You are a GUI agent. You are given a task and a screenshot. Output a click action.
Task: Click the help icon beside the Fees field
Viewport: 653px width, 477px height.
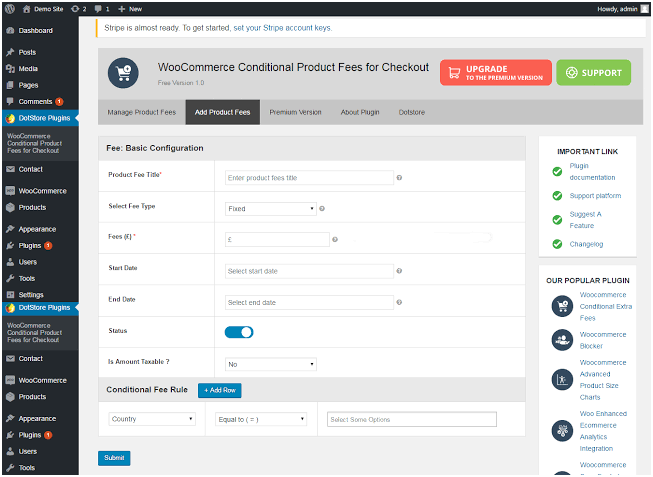pyautogui.click(x=335, y=240)
